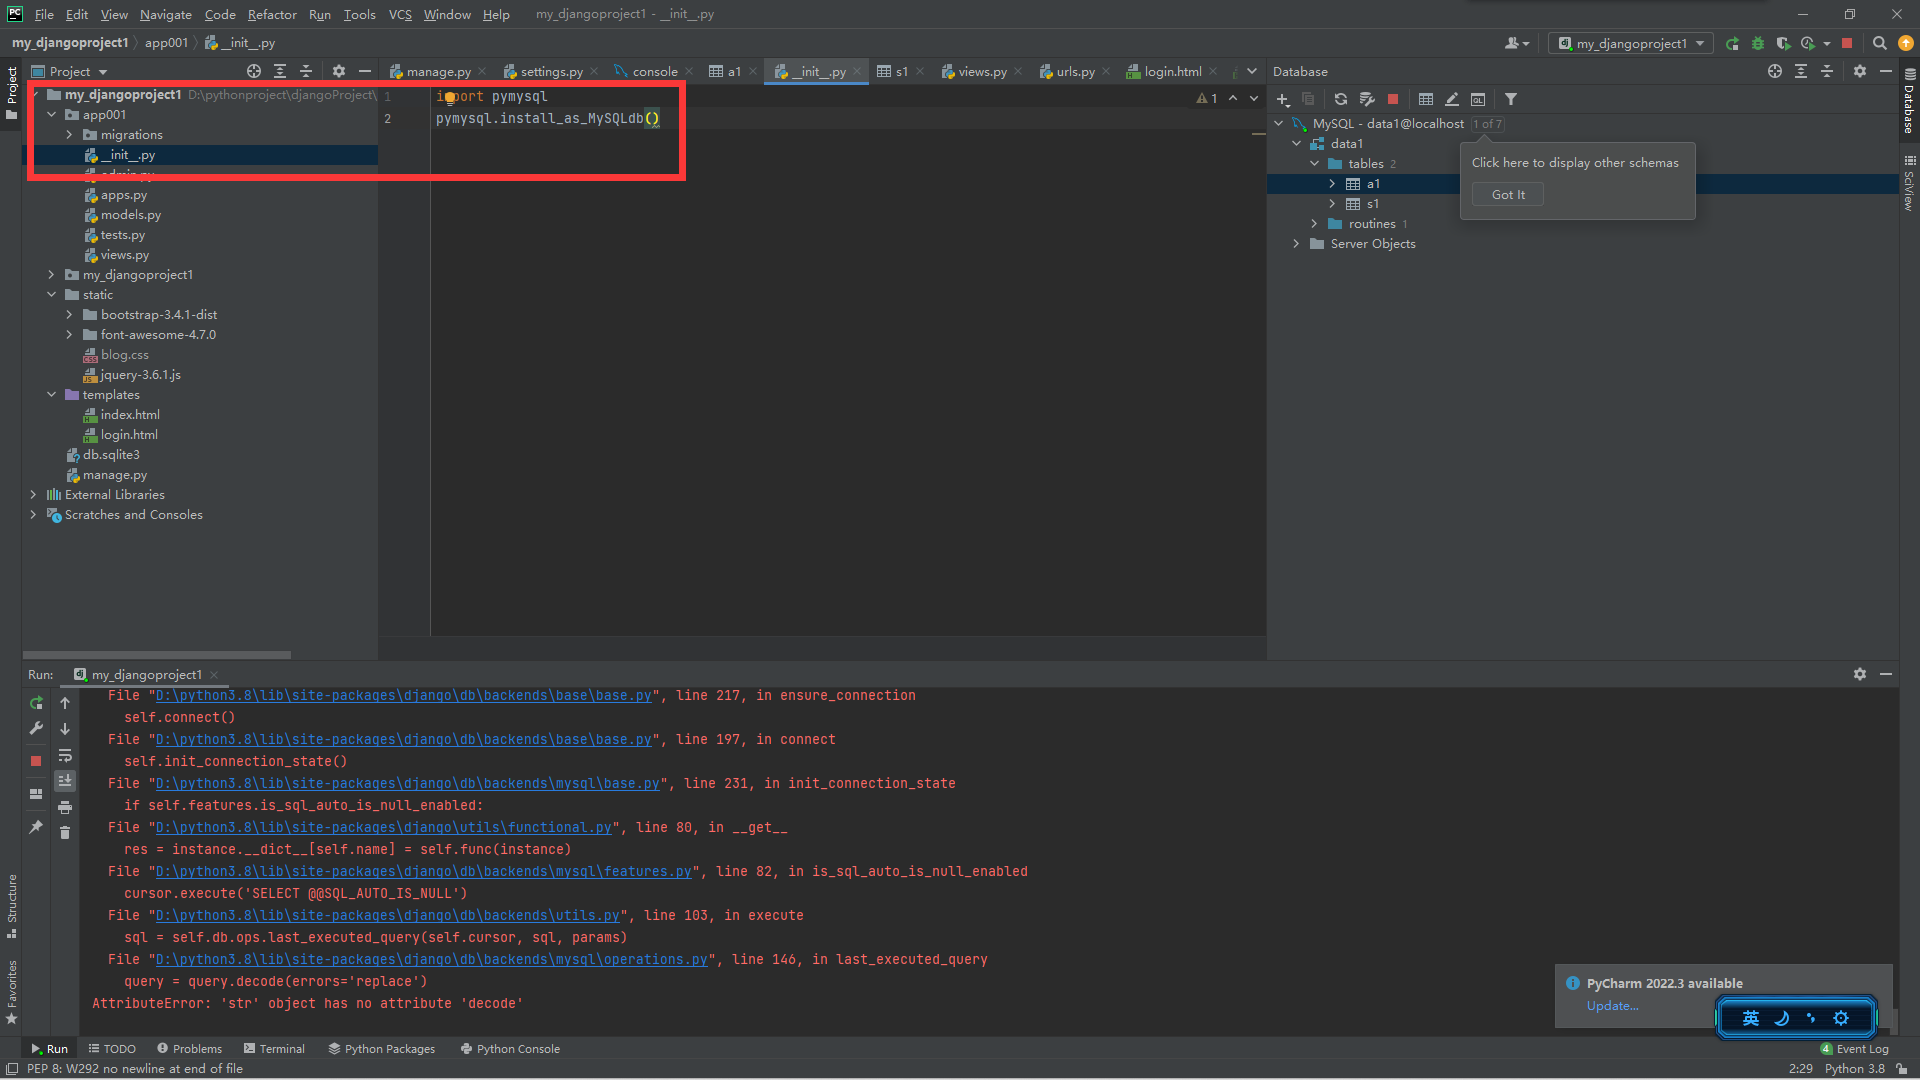The height and width of the screenshot is (1080, 1920).
Task: Rerun my_djangoproject1 from the main toolbar
Action: (x=1732, y=43)
